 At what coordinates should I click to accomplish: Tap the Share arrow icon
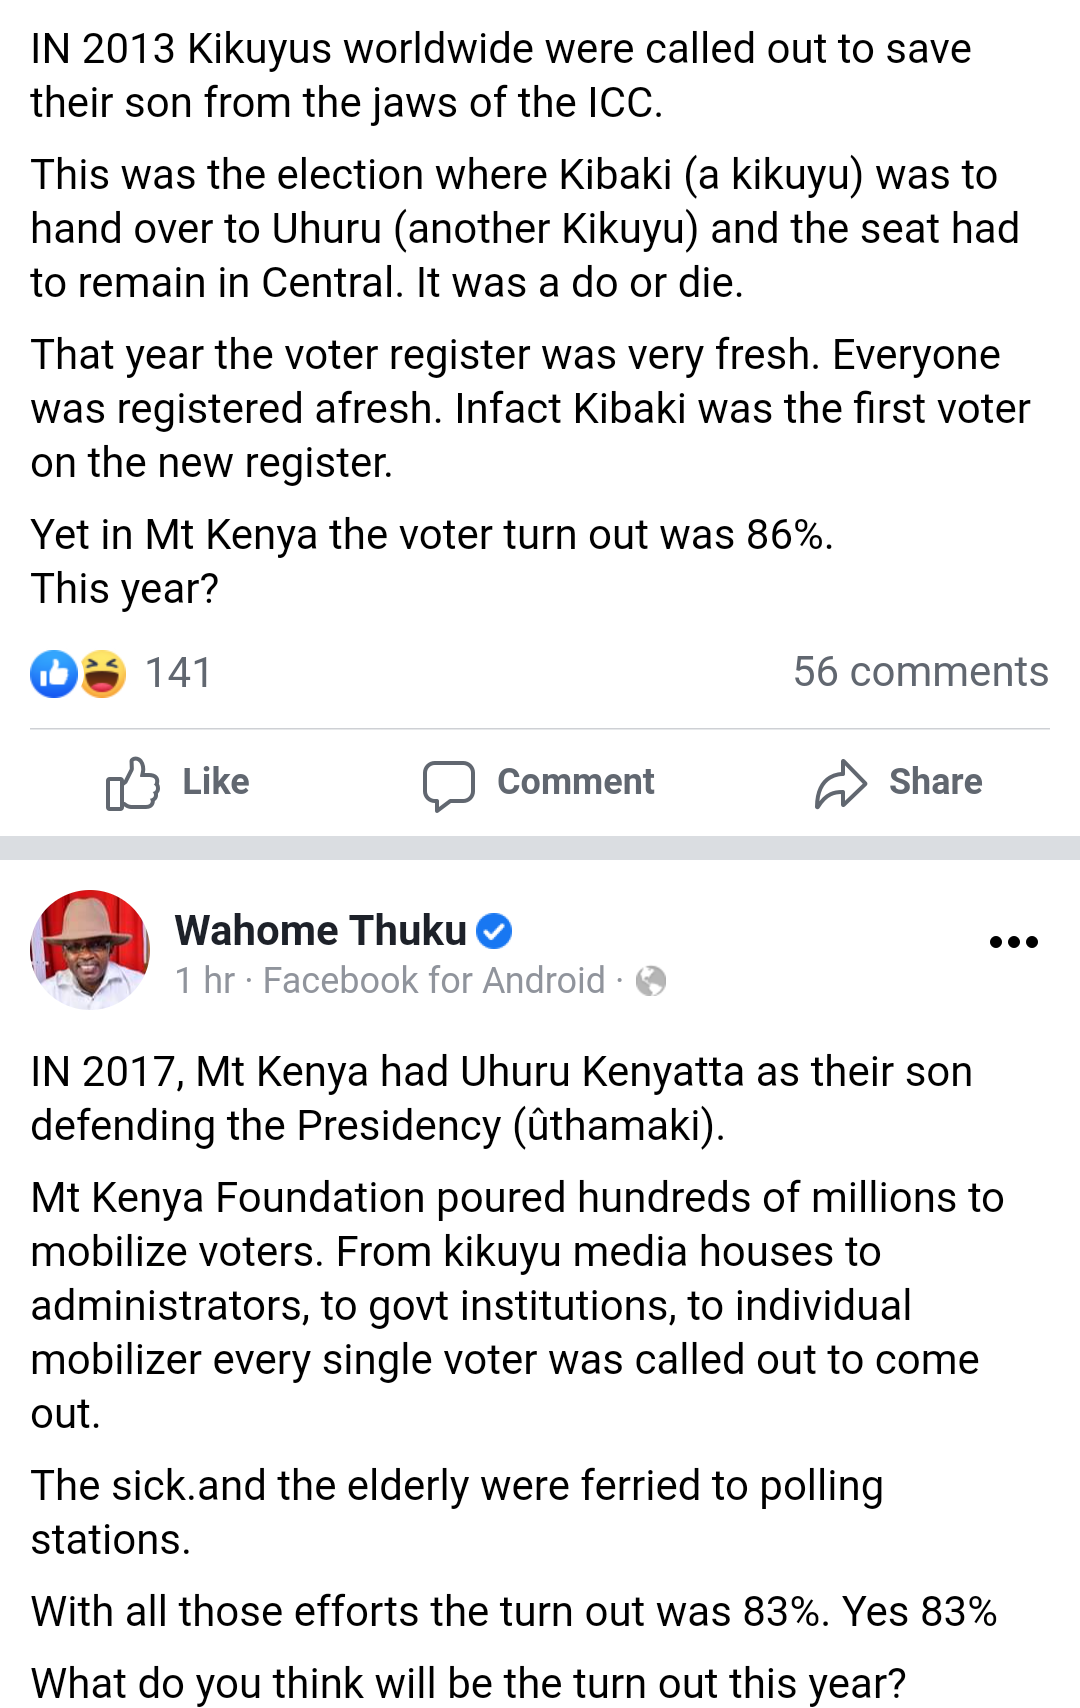tap(840, 783)
